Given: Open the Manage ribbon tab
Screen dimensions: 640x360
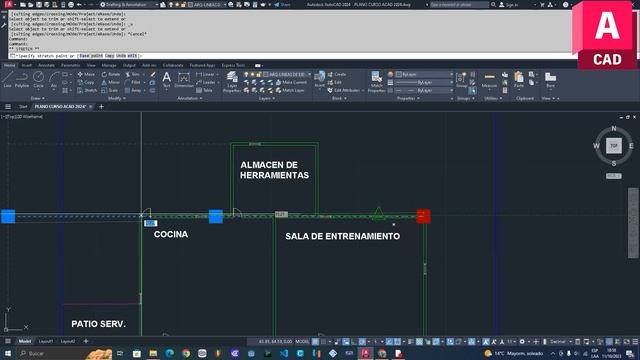Looking at the screenshot, I should 109,65.
